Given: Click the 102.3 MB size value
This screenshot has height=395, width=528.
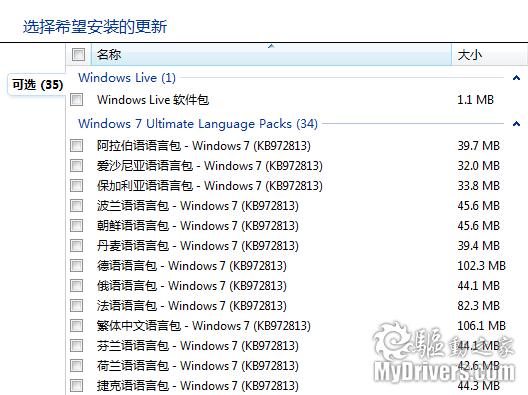Looking at the screenshot, I should click(x=482, y=266).
